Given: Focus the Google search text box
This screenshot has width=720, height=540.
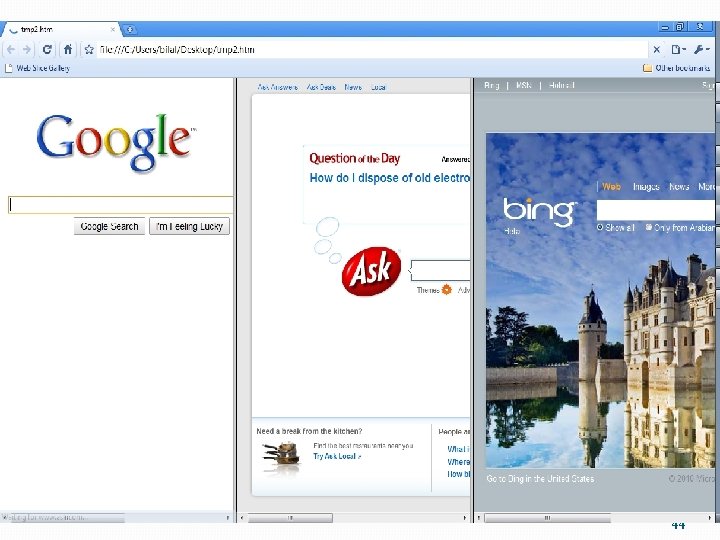Looking at the screenshot, I should pyautogui.click(x=121, y=205).
